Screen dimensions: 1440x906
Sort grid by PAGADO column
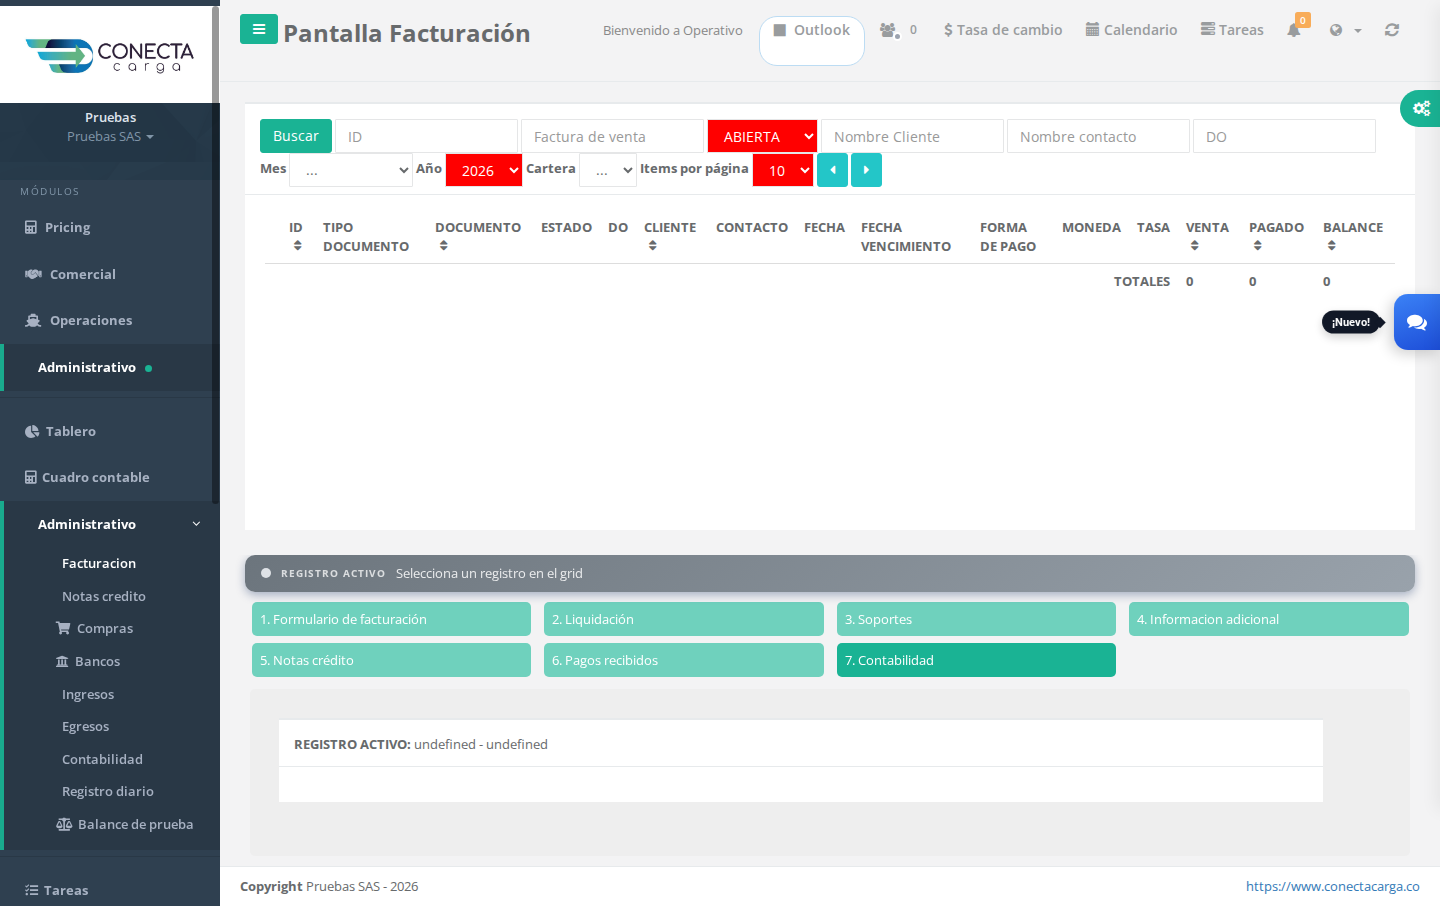point(1257,245)
